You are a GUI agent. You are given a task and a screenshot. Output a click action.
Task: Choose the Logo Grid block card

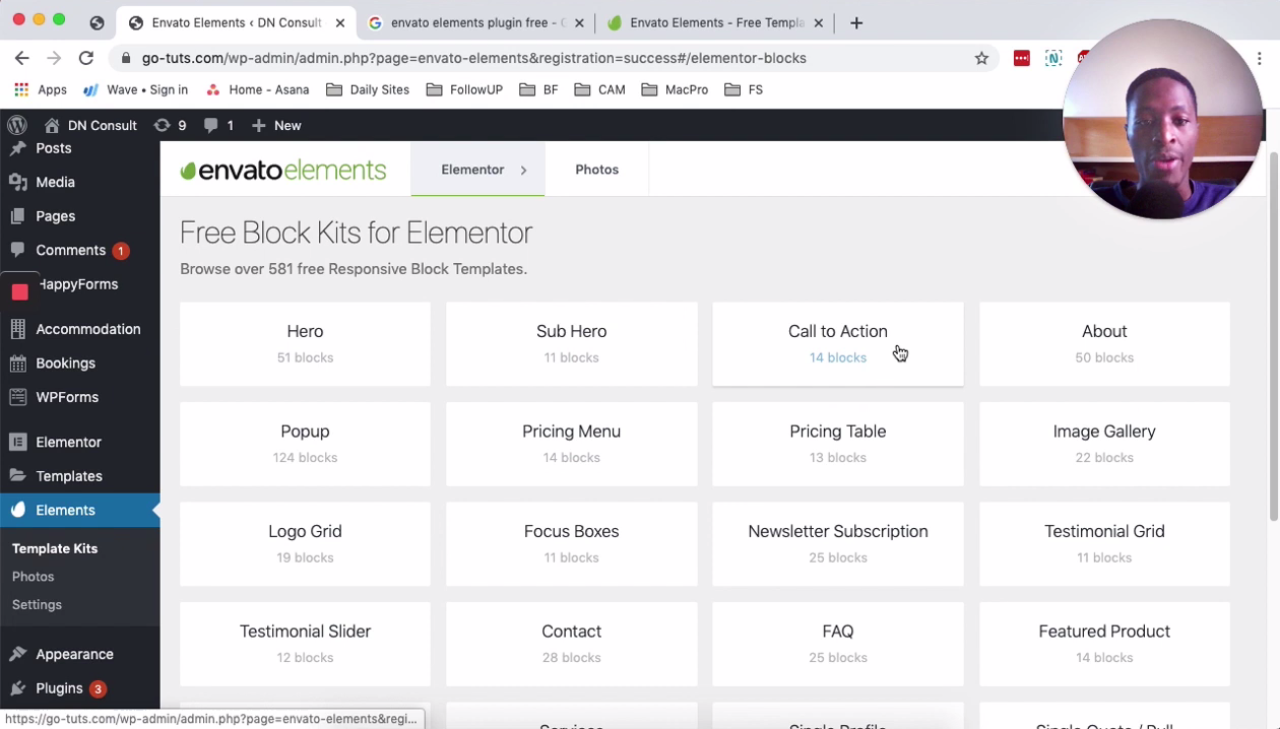point(305,544)
